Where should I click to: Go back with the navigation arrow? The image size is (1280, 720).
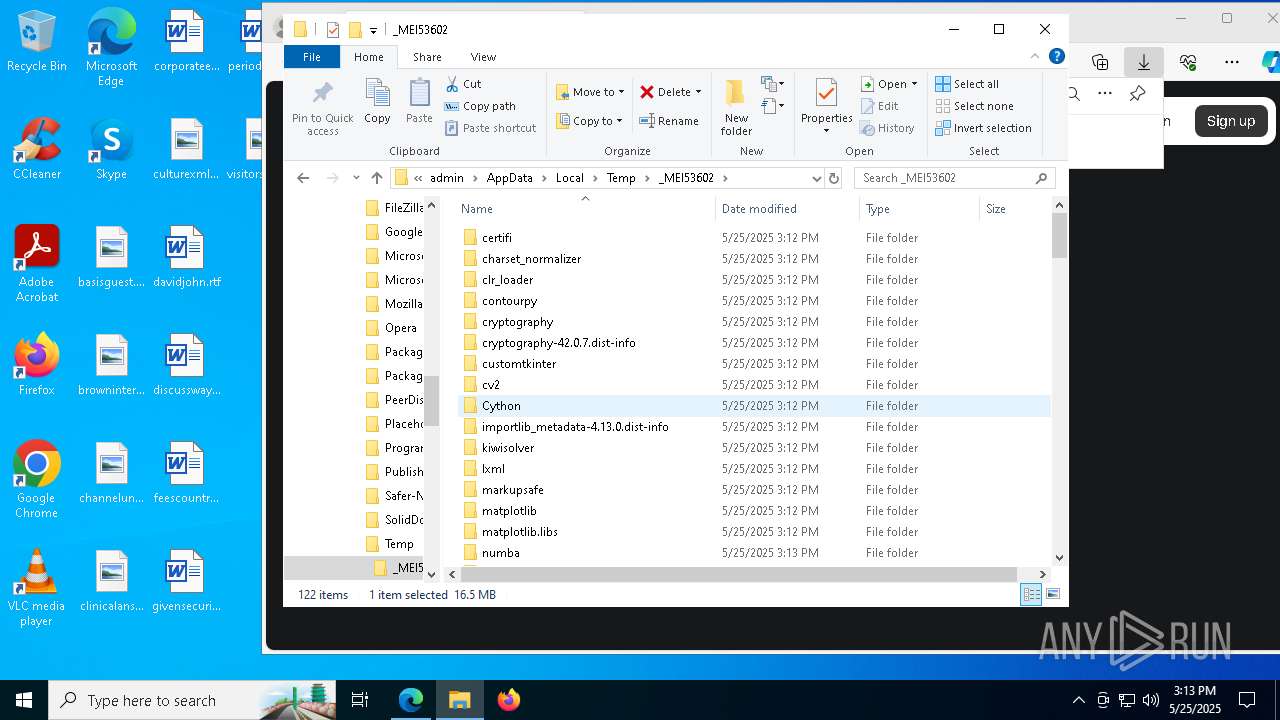click(304, 178)
